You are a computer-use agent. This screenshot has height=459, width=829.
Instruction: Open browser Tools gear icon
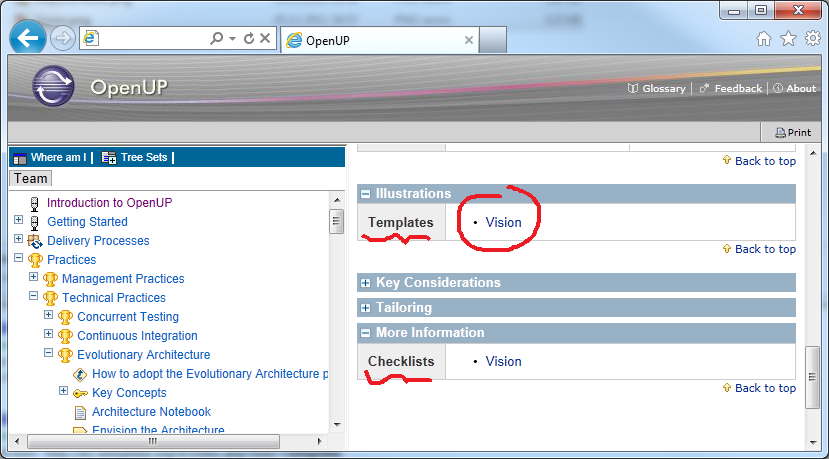(813, 38)
